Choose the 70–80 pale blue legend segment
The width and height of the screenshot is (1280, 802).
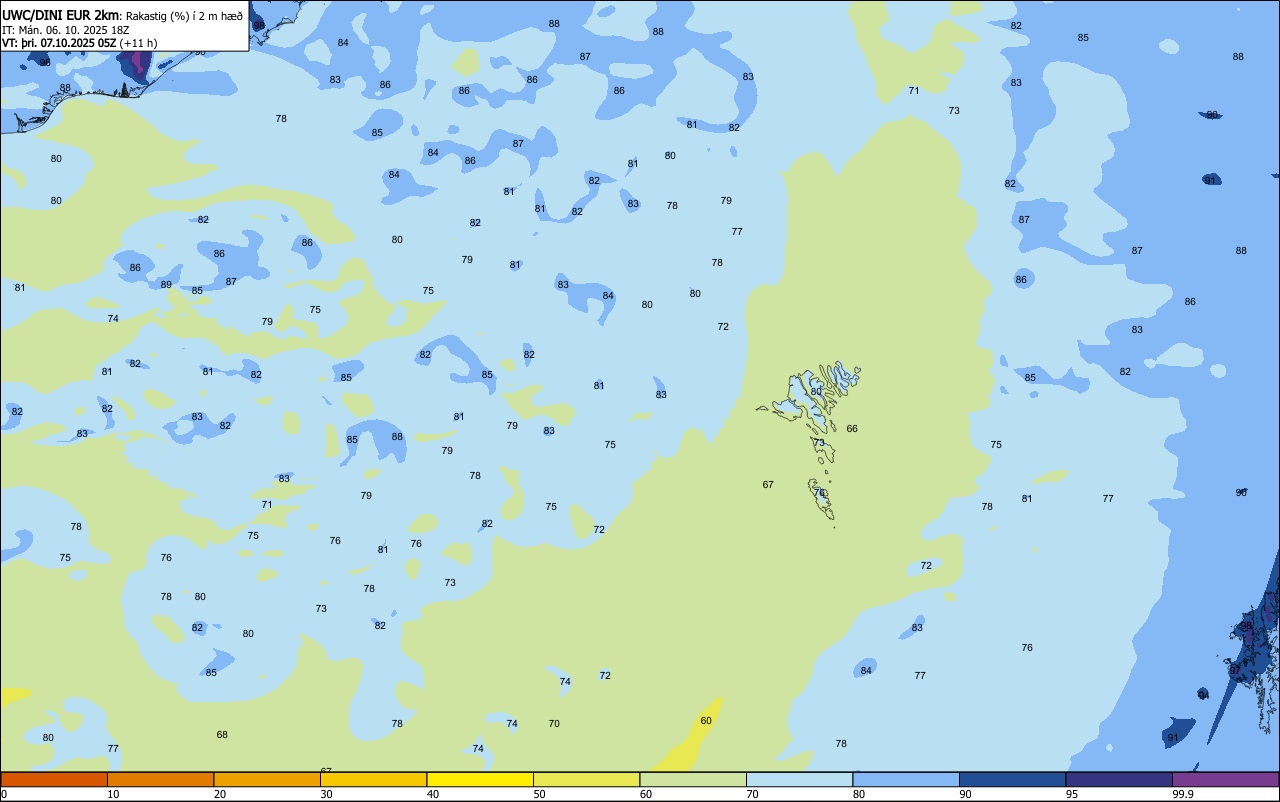tap(799, 779)
